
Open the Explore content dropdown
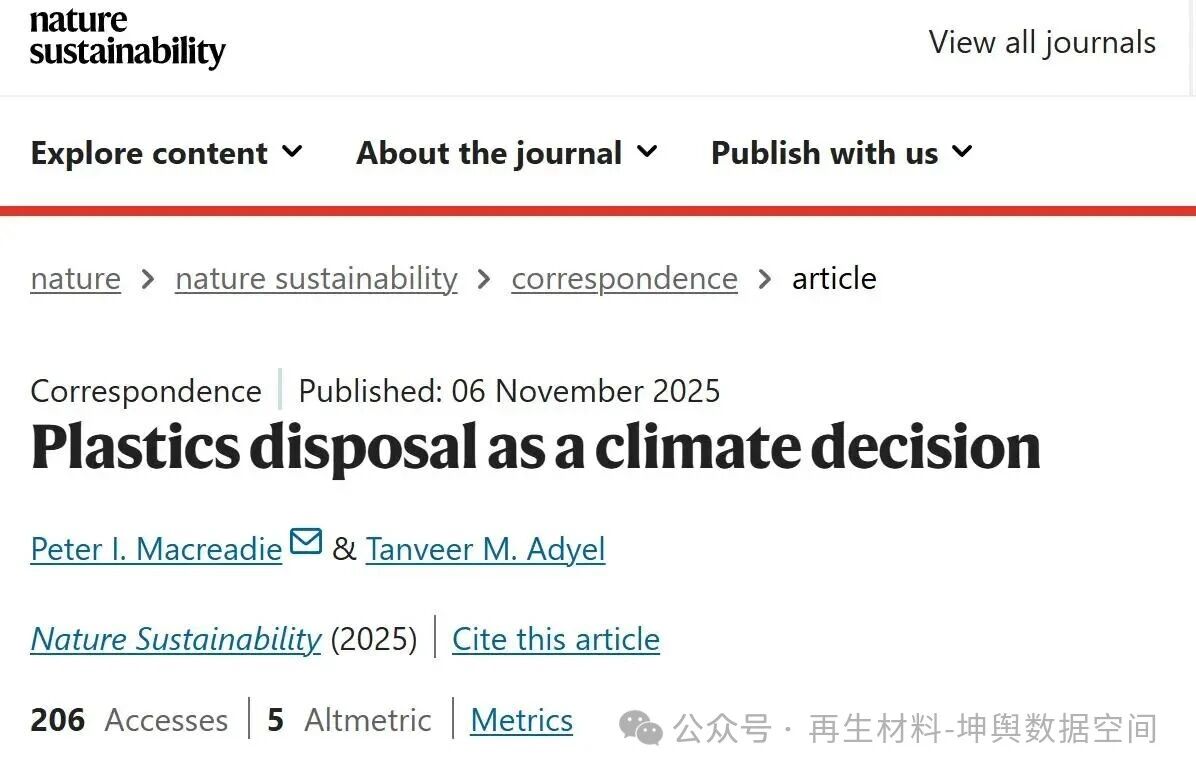(x=150, y=152)
